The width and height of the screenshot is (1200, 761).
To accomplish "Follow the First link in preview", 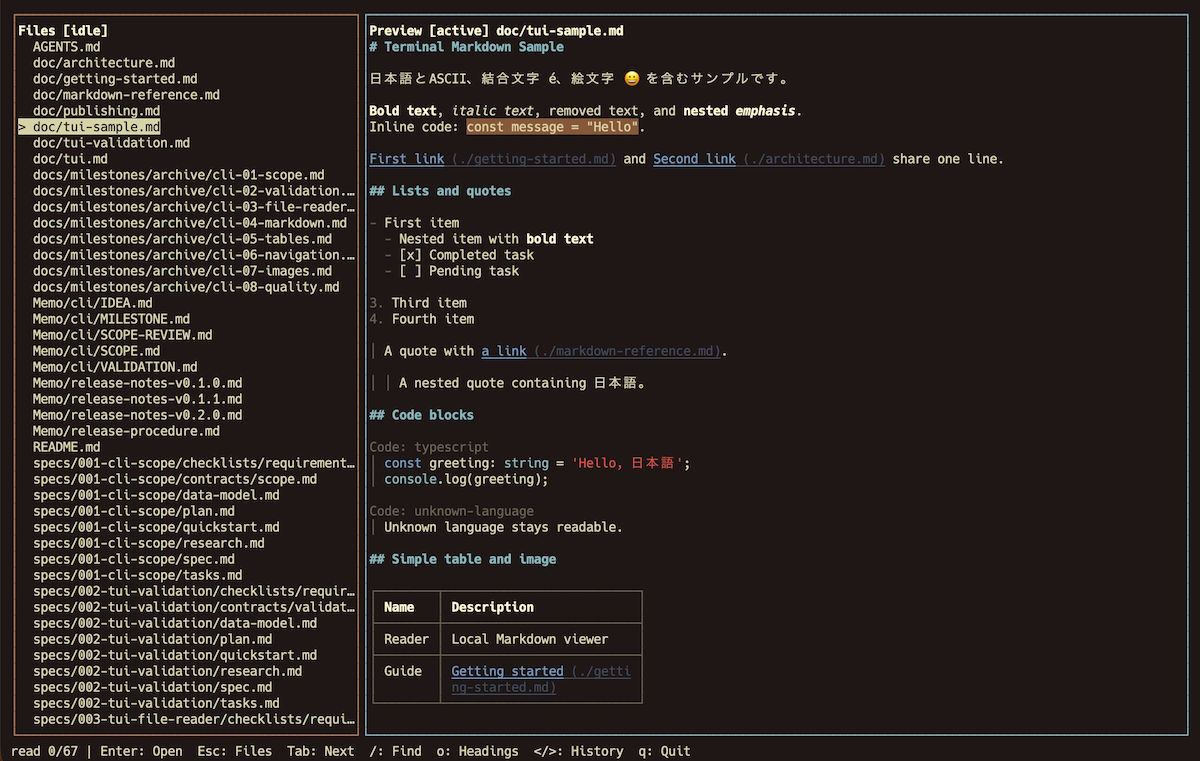I will [x=406, y=159].
